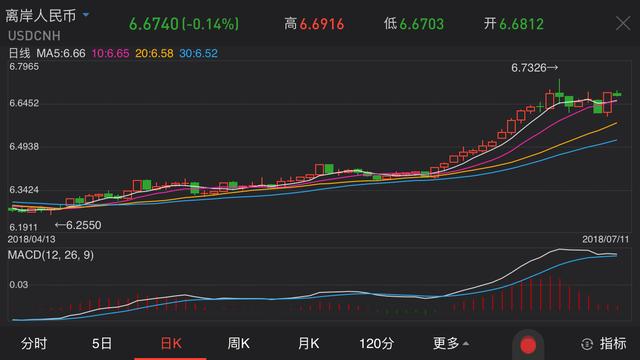Click the 6.2550 lowest price marker
The width and height of the screenshot is (640, 360).
pos(78,225)
